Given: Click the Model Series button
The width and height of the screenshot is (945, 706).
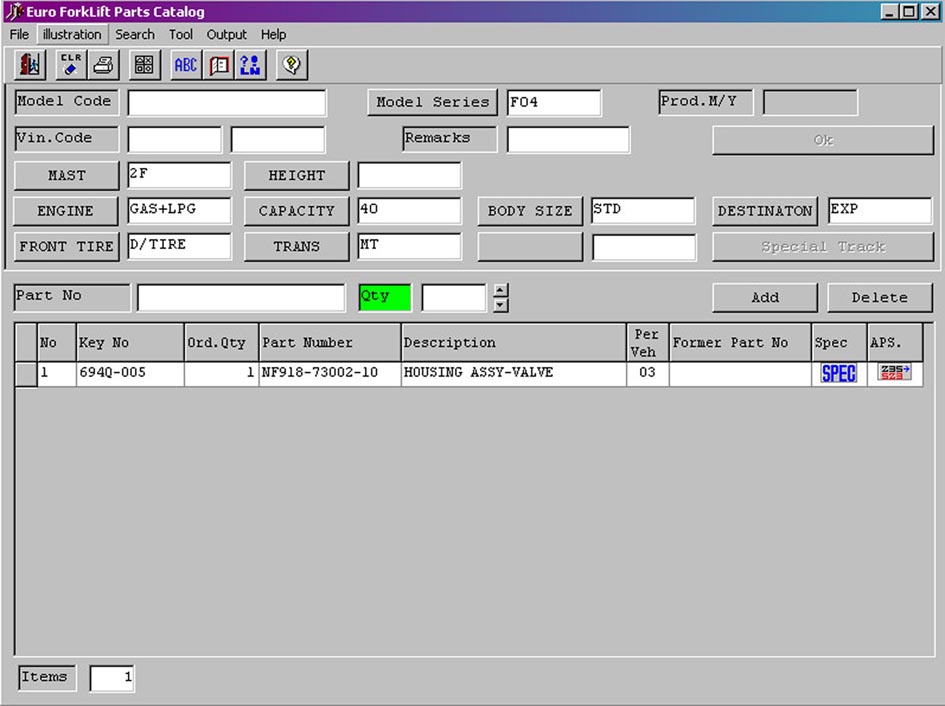Looking at the screenshot, I should (433, 102).
